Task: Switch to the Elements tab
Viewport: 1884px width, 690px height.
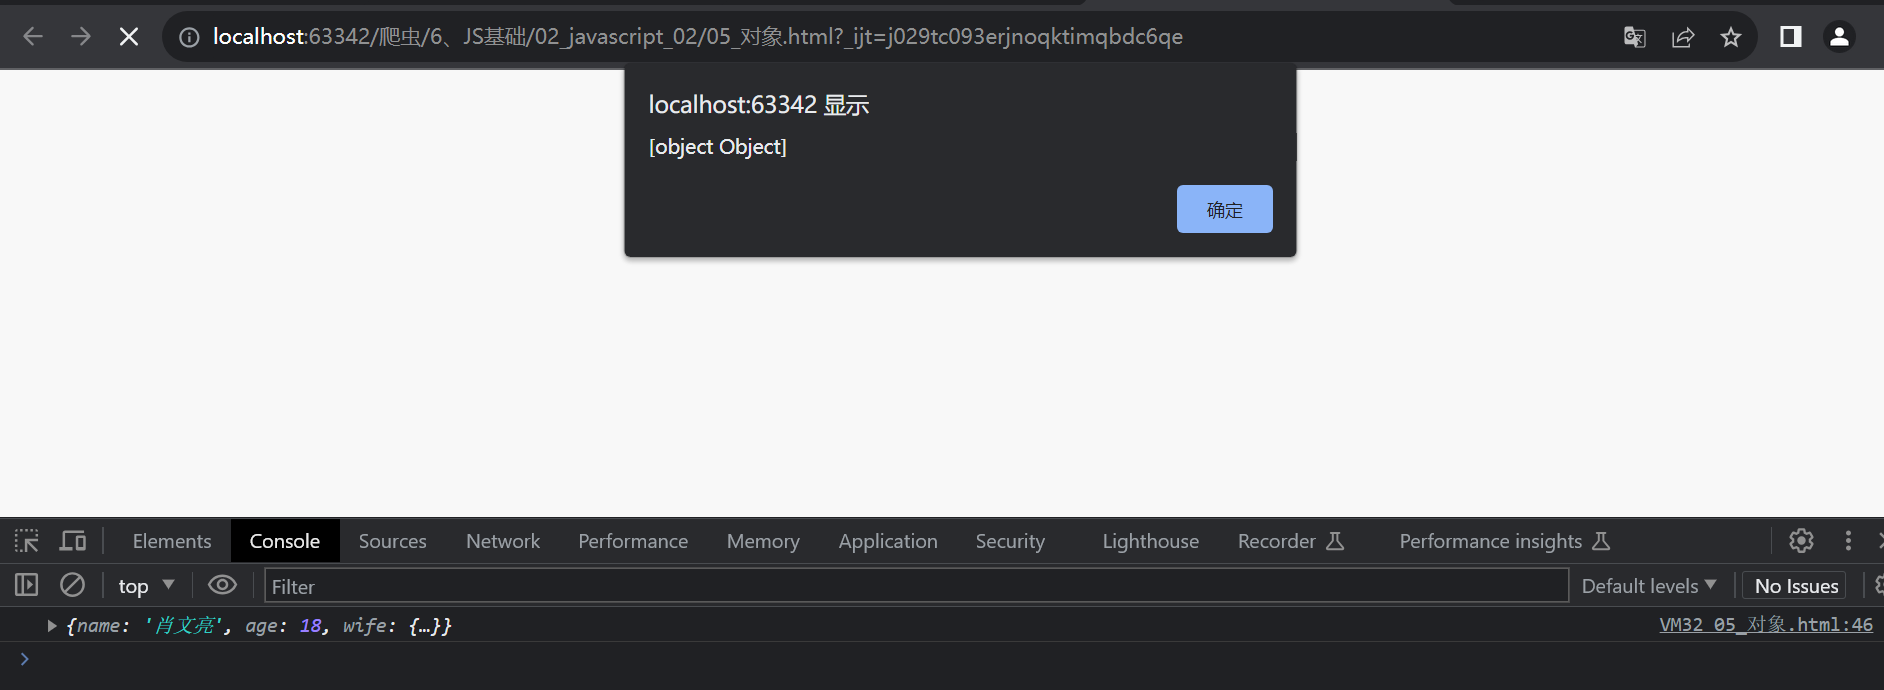Action: (x=172, y=541)
